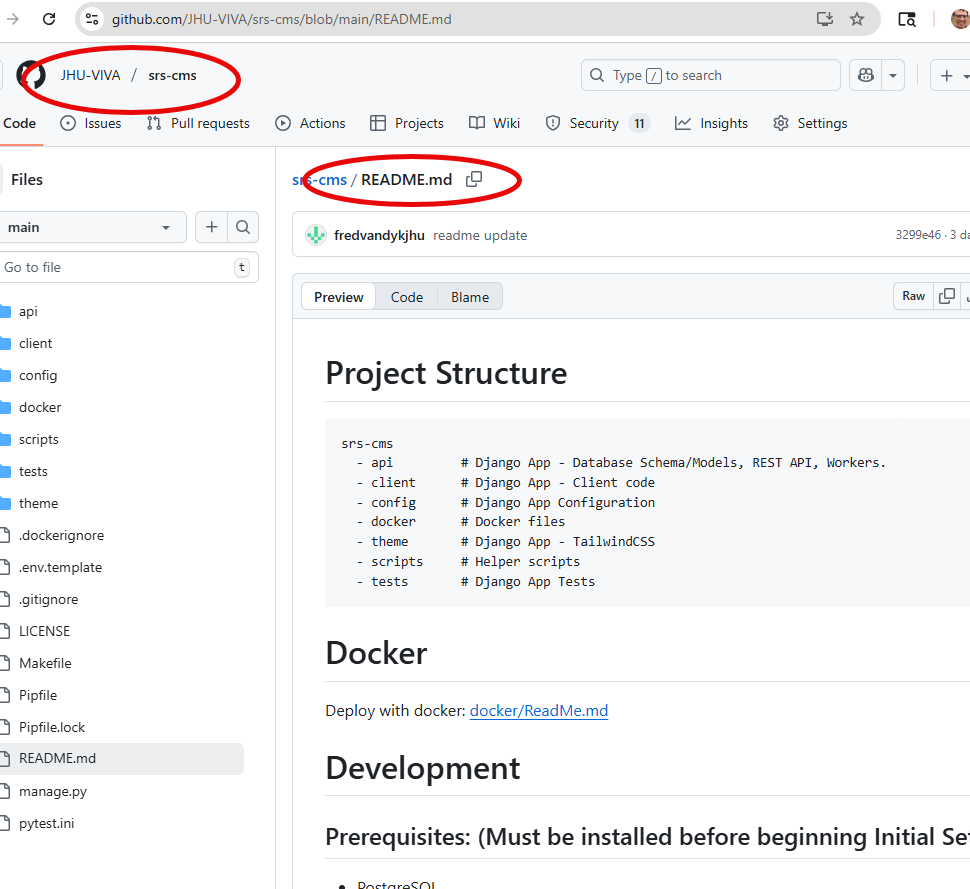Viewport: 970px width, 889px height.
Task: Click the copy raw file contents icon
Action: [947, 296]
